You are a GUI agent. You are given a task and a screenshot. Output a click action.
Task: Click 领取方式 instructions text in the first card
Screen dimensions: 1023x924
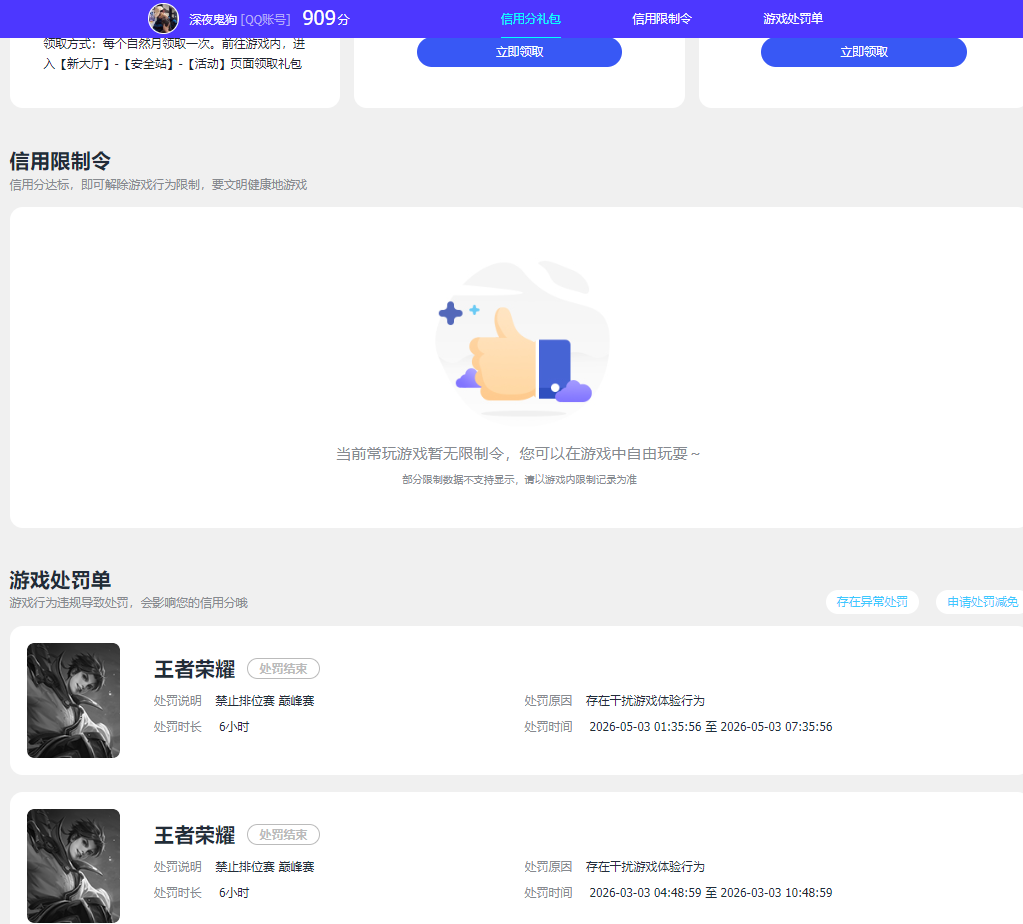pos(174,54)
